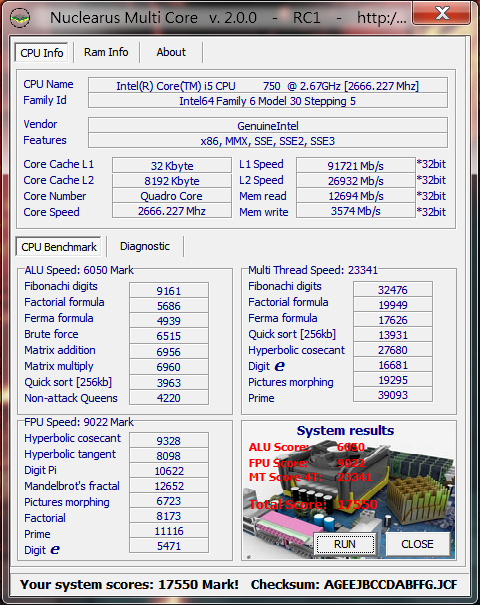
Task: Switch to the Diagnostic tab
Action: coord(145,246)
